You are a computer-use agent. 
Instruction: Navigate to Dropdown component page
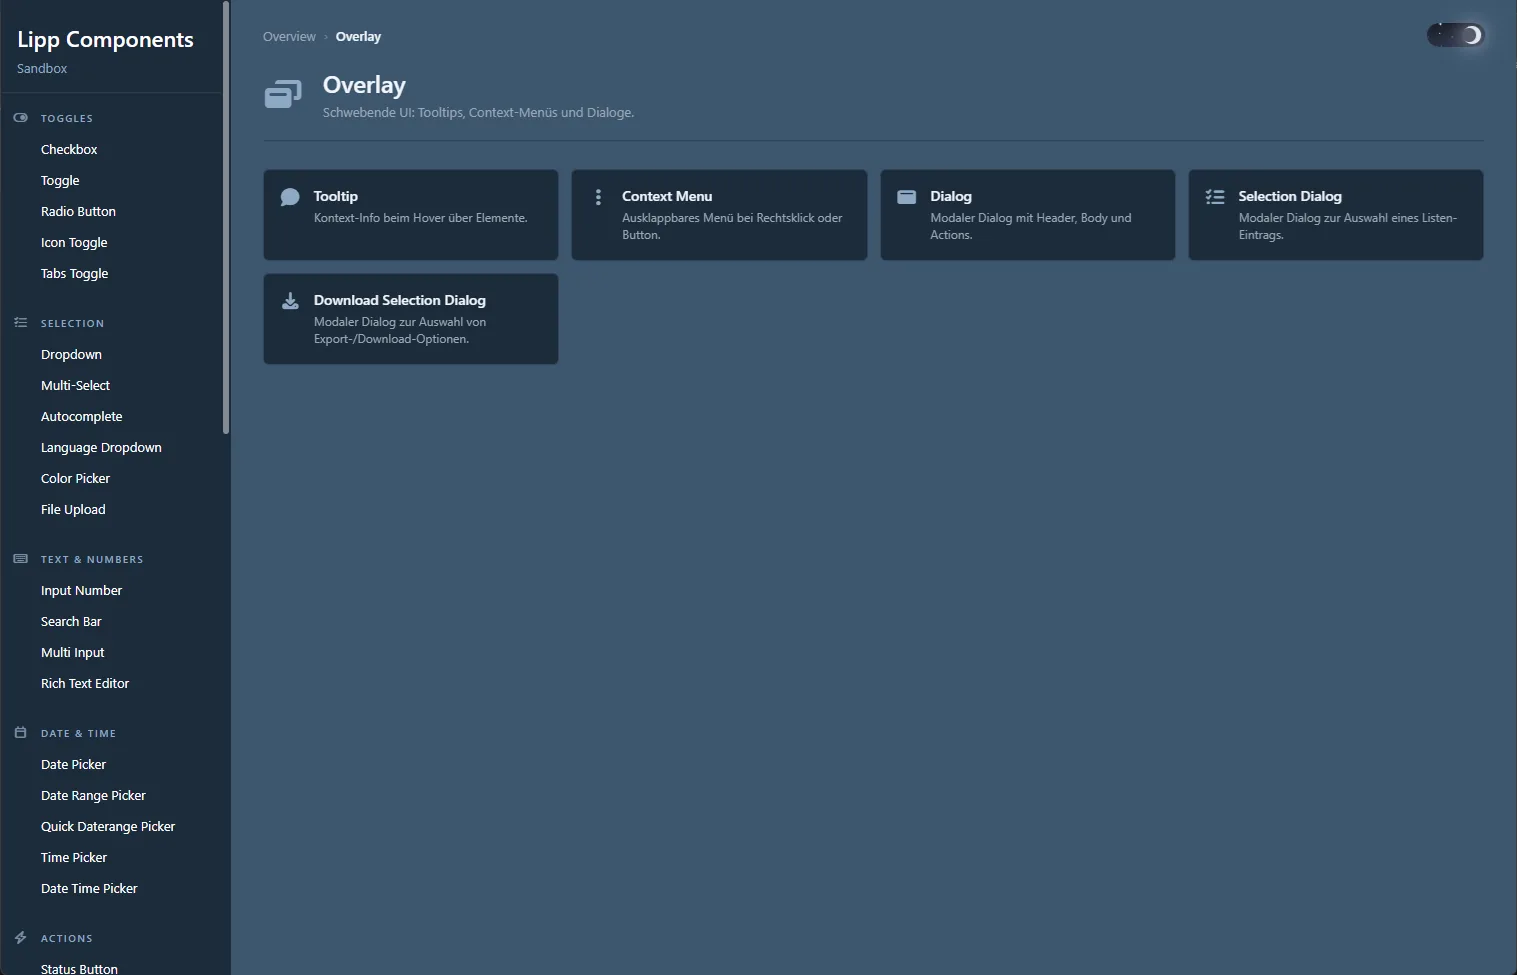coord(71,354)
